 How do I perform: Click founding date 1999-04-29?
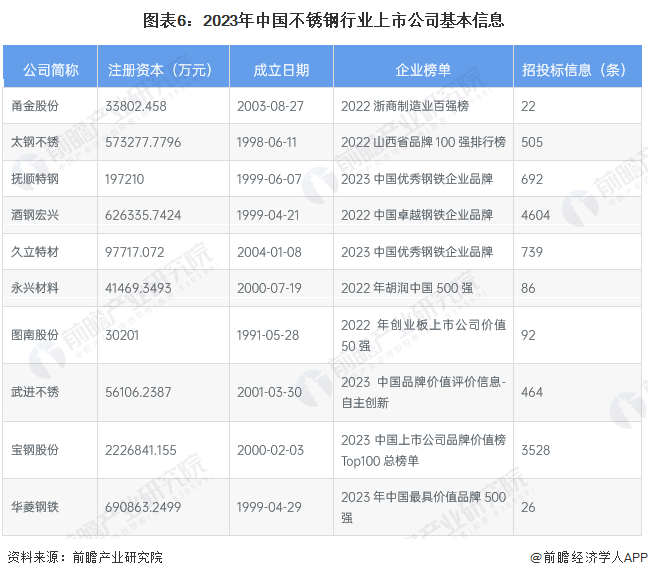(x=269, y=507)
